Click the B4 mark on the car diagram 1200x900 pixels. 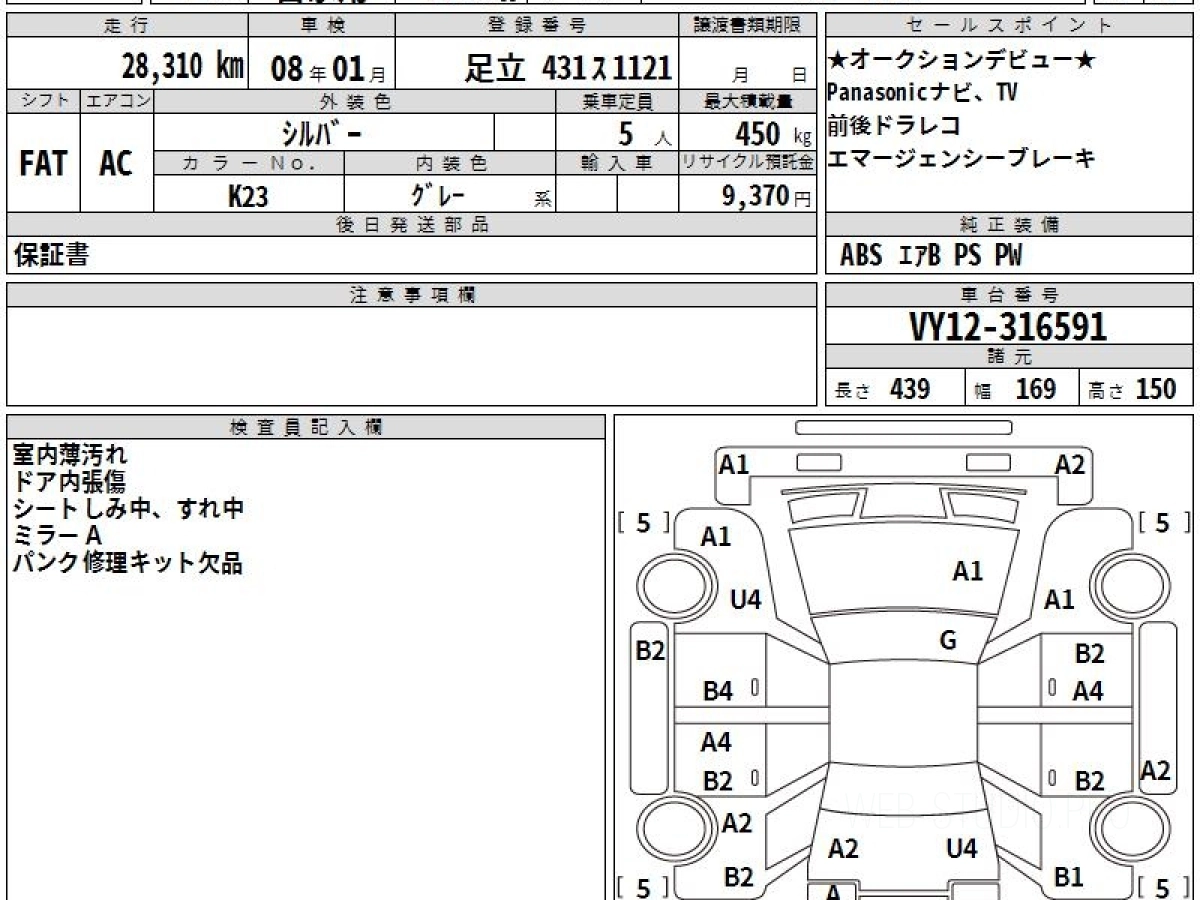[718, 691]
